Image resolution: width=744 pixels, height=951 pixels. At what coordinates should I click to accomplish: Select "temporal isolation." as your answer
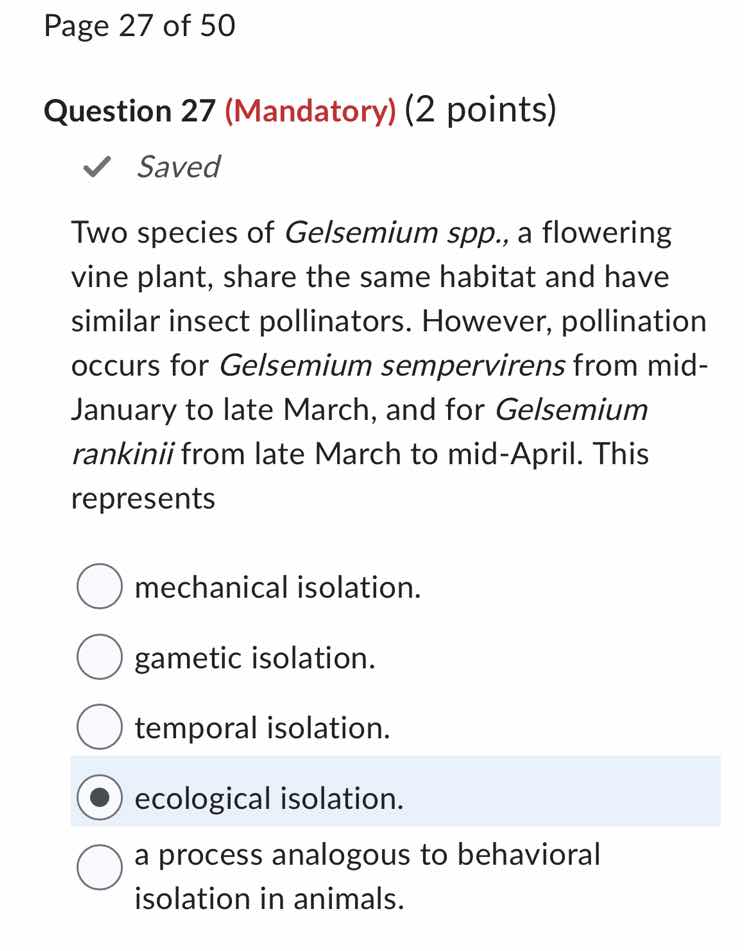pos(98,727)
